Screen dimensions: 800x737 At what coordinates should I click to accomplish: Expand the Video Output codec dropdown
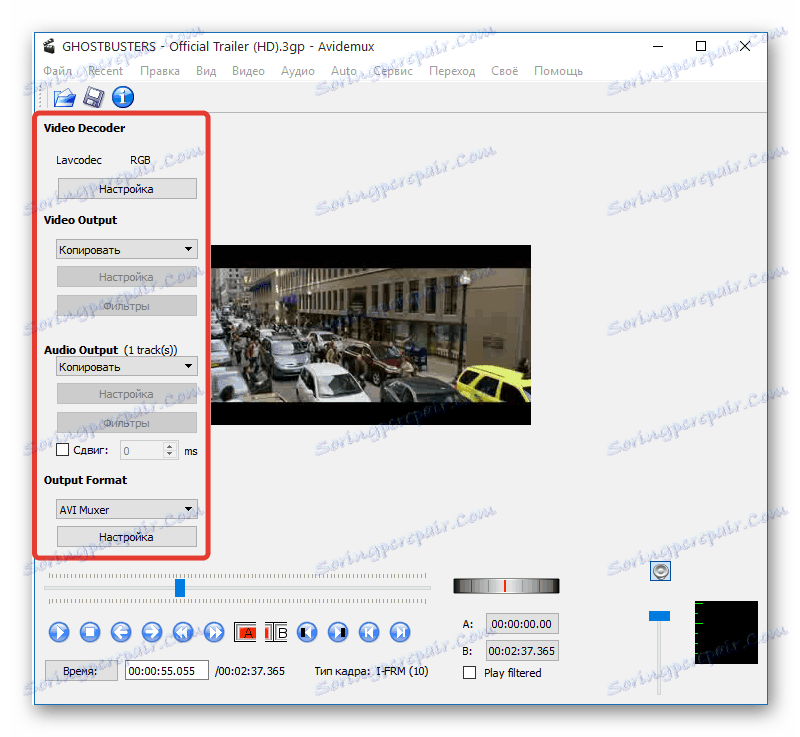point(127,249)
